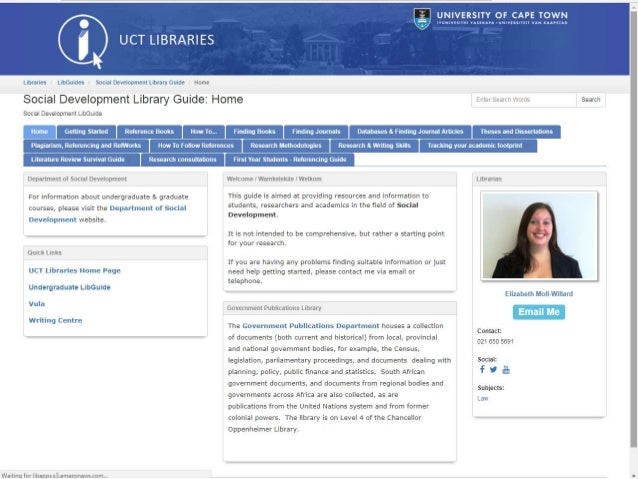Switch to the Getting Started tab
This screenshot has width=638, height=479.
click(x=86, y=131)
